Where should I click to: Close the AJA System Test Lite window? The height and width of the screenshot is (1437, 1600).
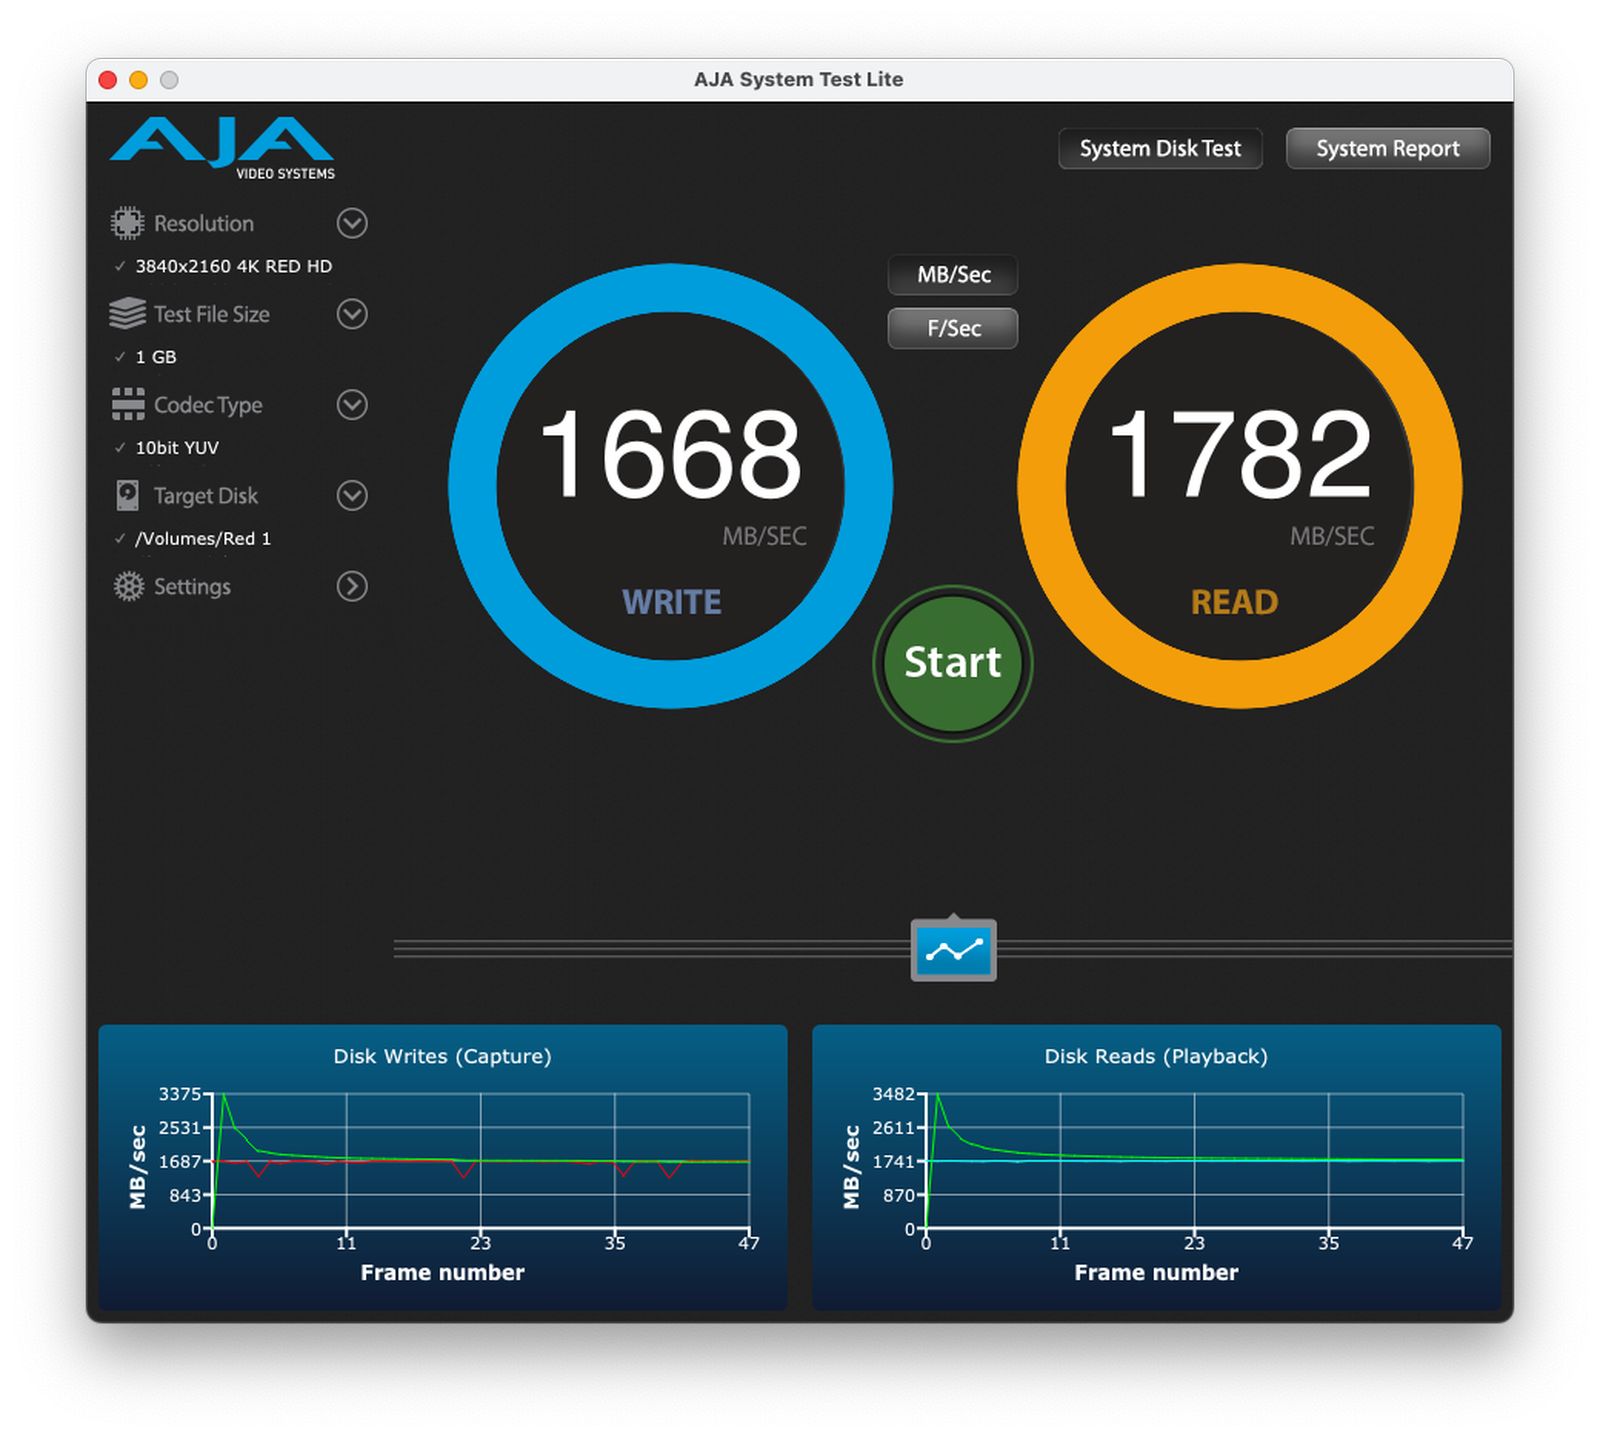pos(108,80)
